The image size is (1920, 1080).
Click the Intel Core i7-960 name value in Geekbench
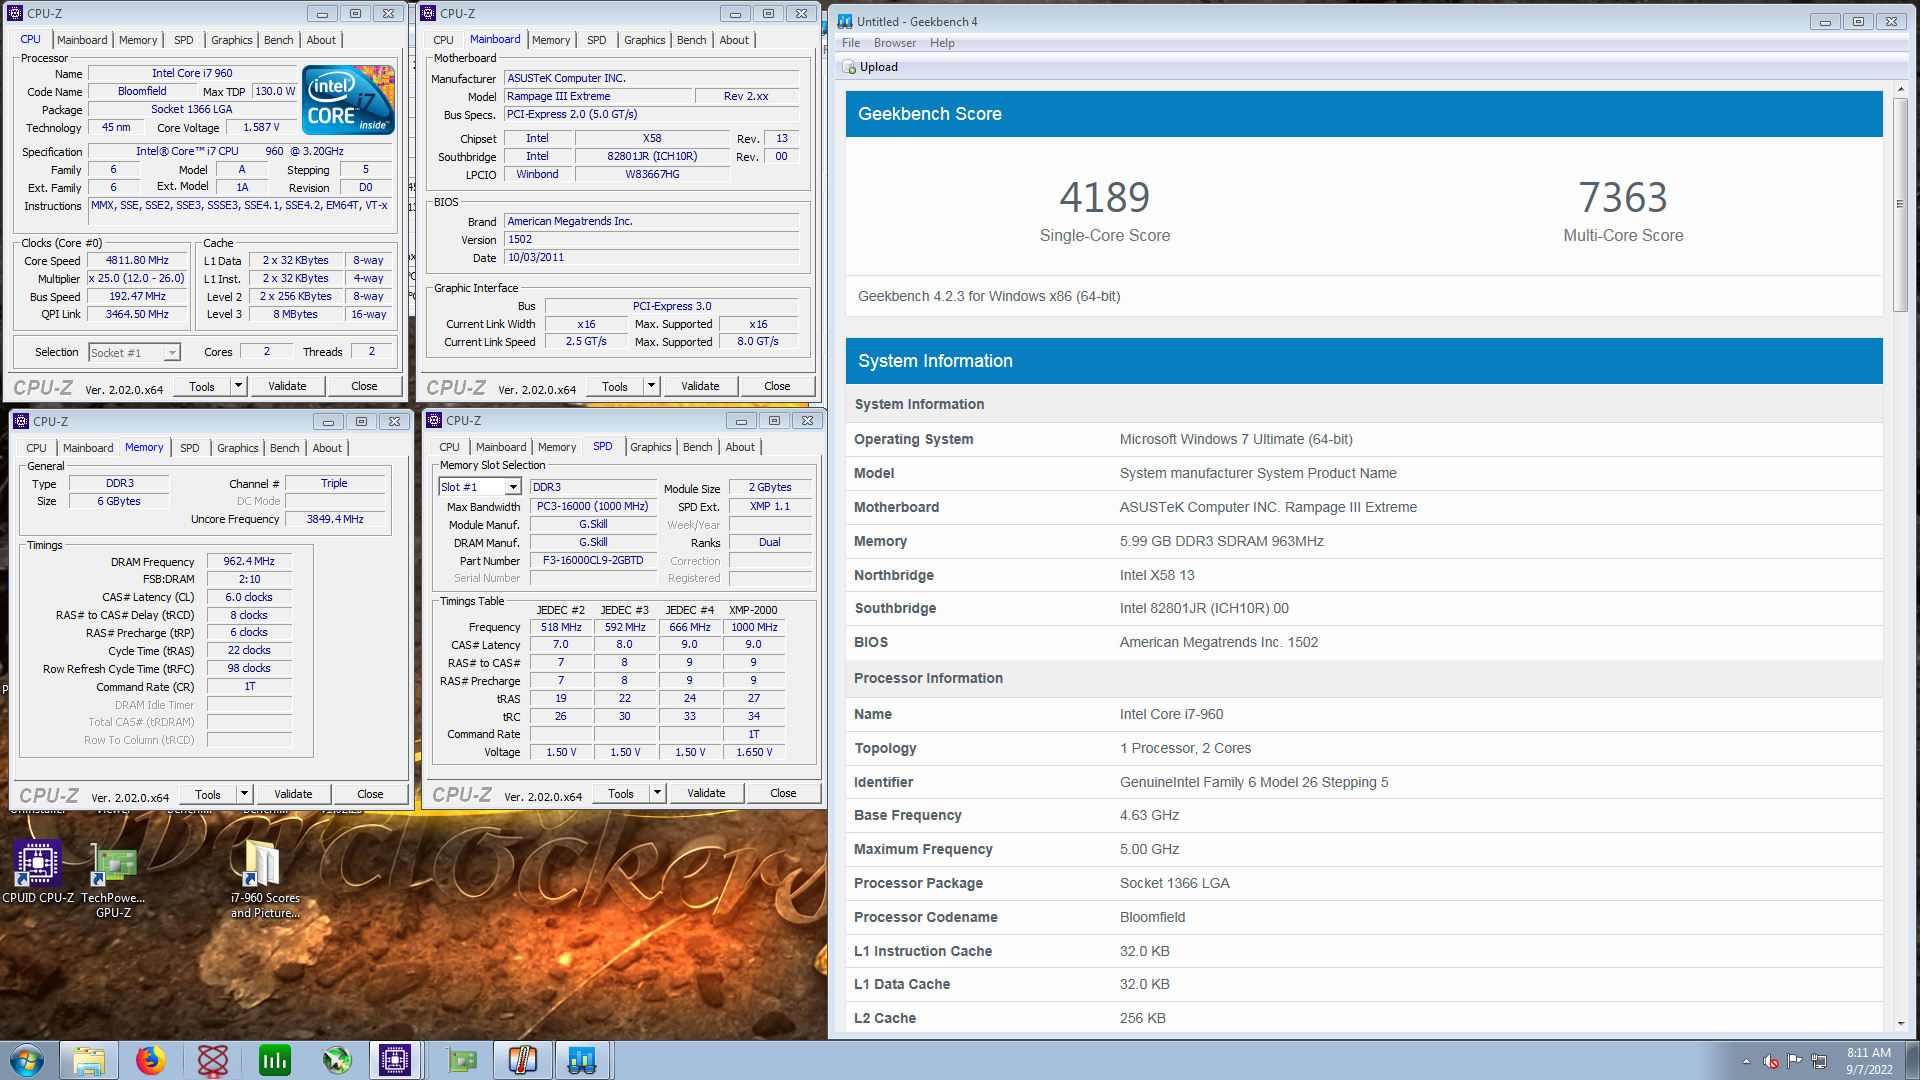1171,714
